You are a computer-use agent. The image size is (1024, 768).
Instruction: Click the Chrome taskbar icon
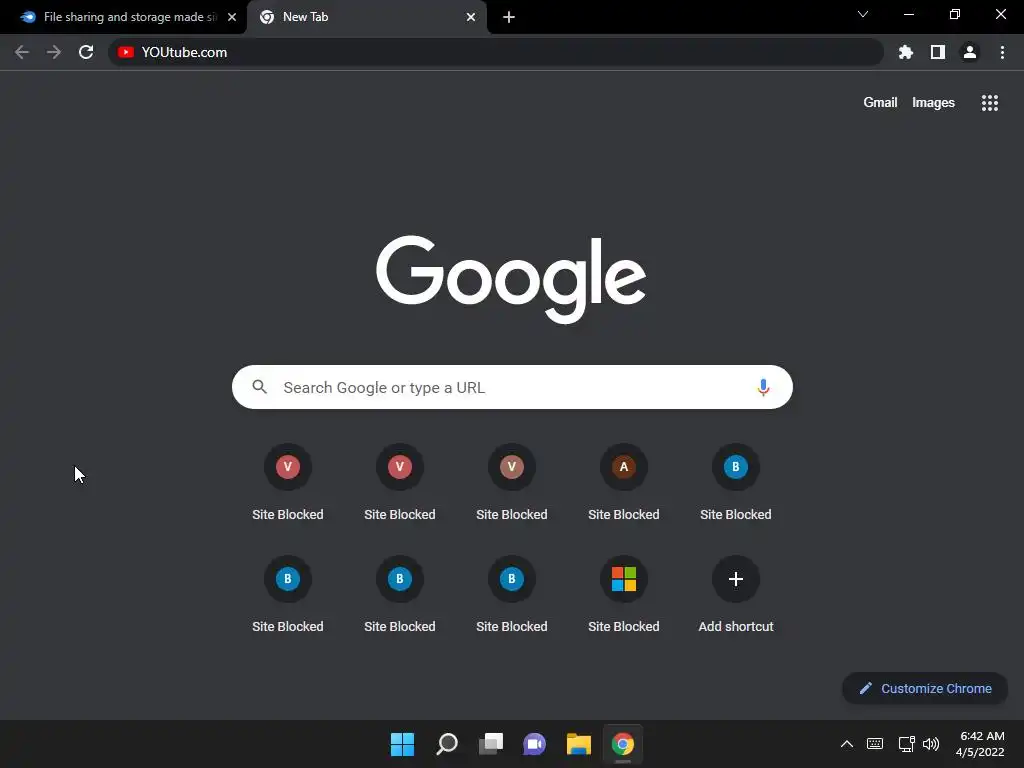(623, 744)
